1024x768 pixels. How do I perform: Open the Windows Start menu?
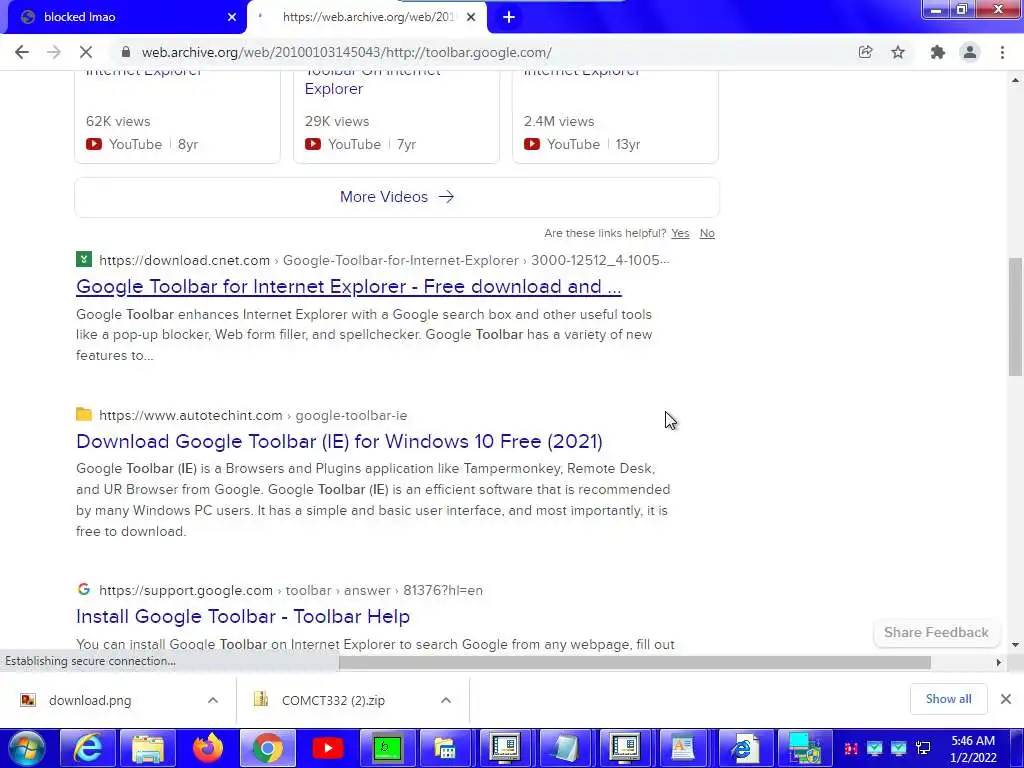(27, 748)
